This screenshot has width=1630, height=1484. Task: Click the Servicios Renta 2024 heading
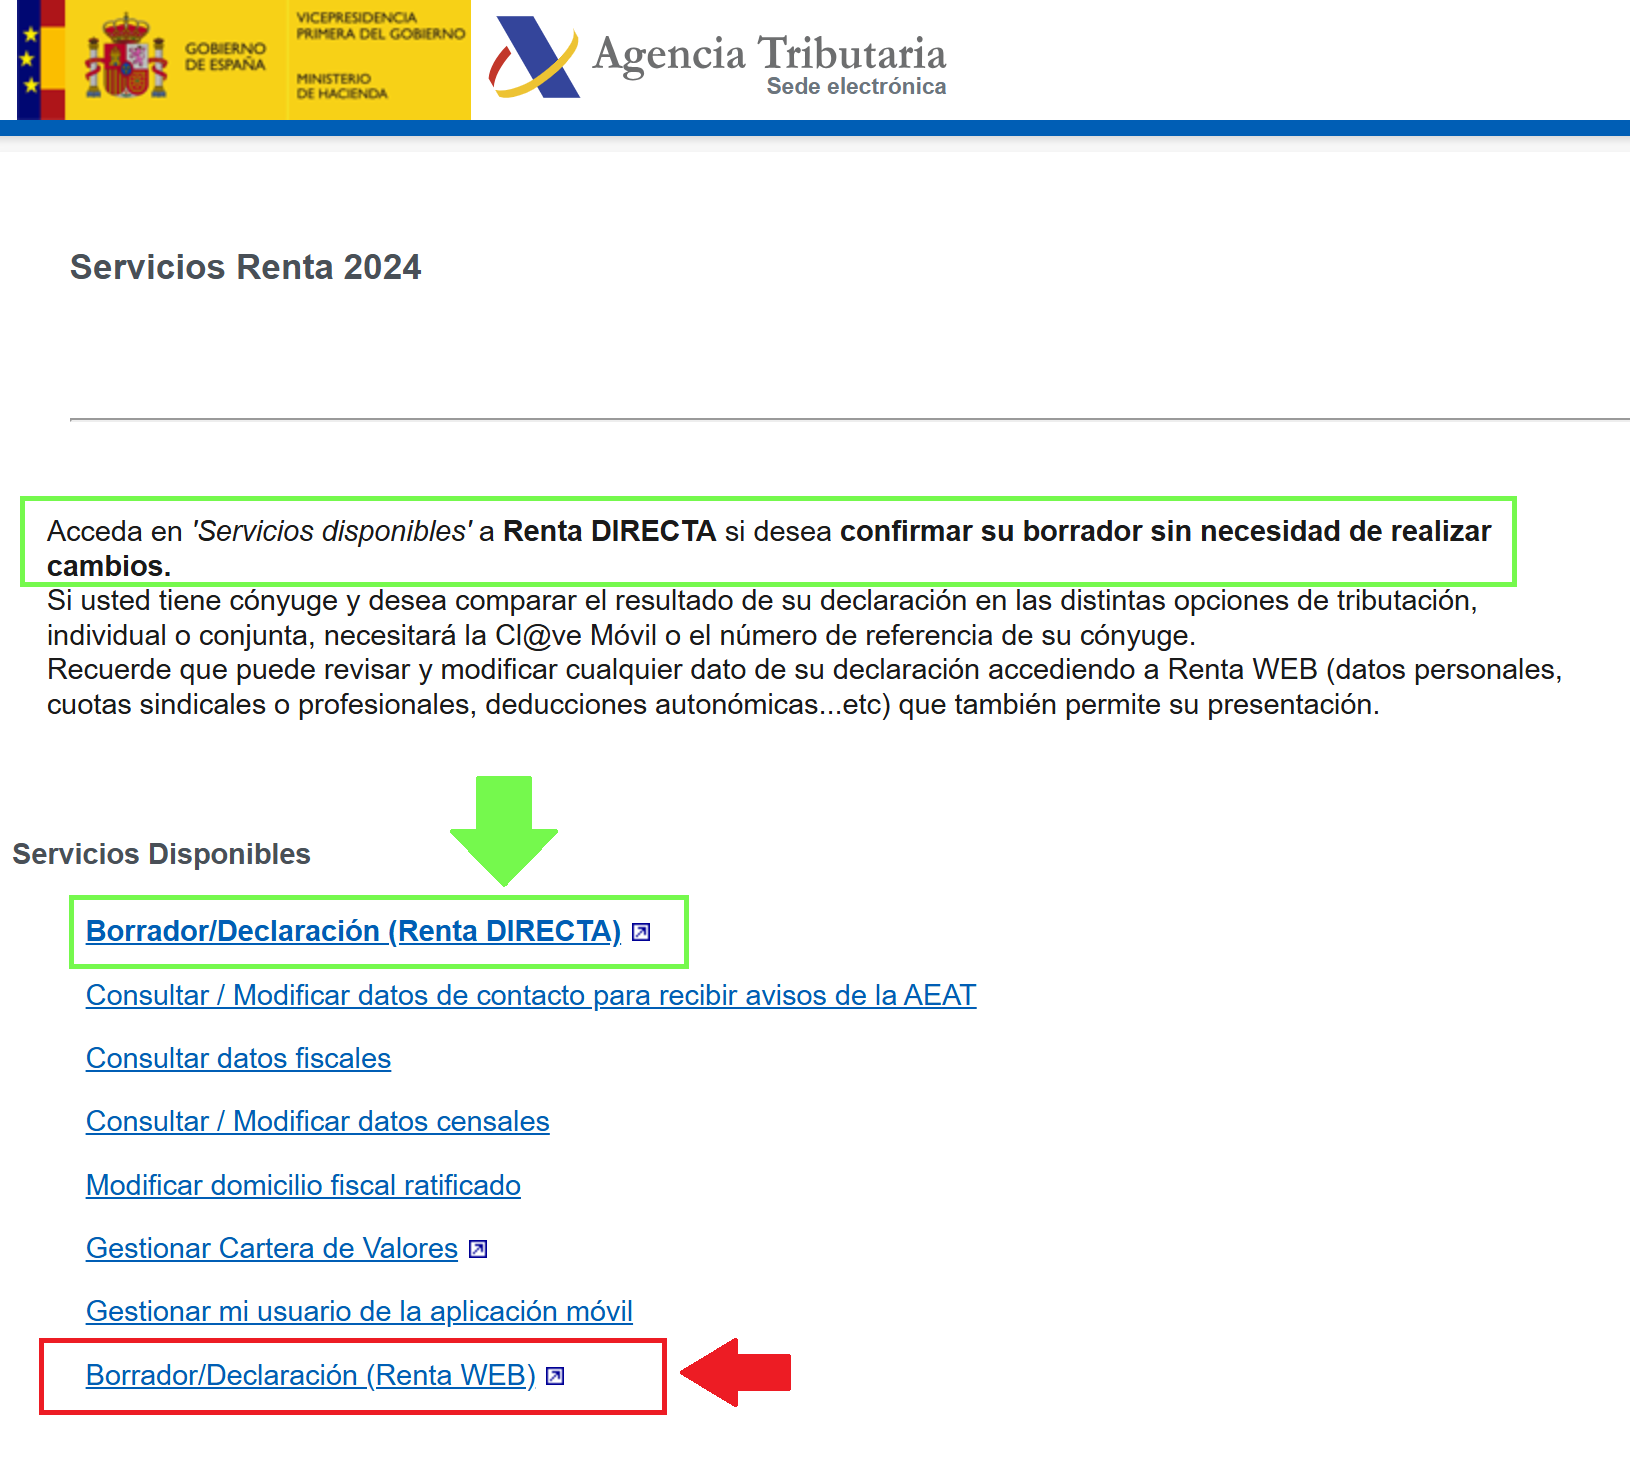(244, 266)
